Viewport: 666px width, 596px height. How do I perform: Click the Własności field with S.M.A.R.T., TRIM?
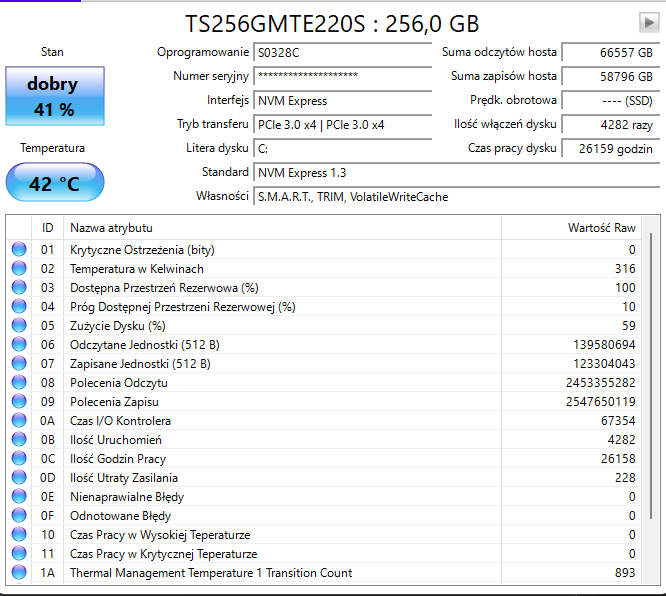[454, 197]
